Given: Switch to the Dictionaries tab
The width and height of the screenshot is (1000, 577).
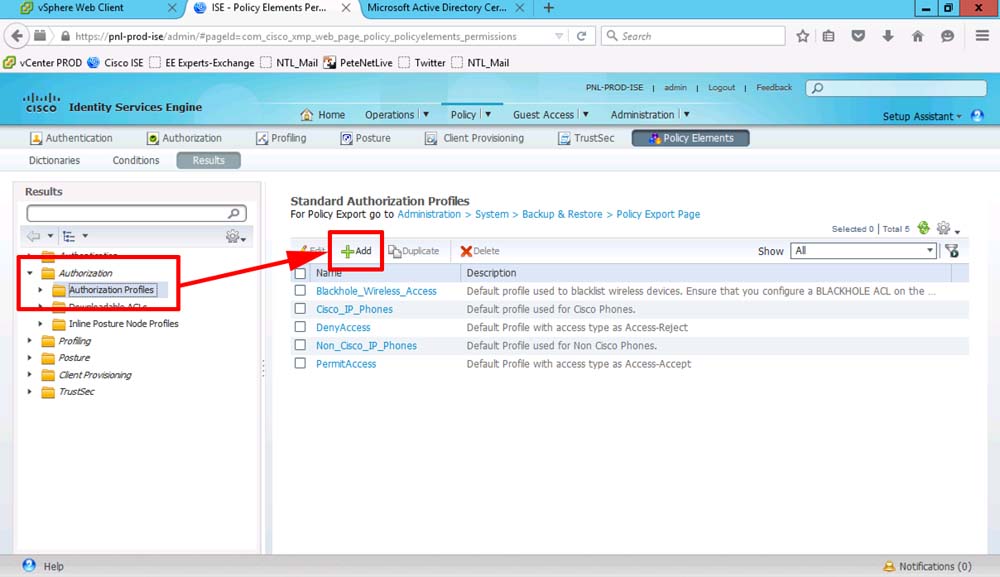Looking at the screenshot, I should [x=54, y=161].
